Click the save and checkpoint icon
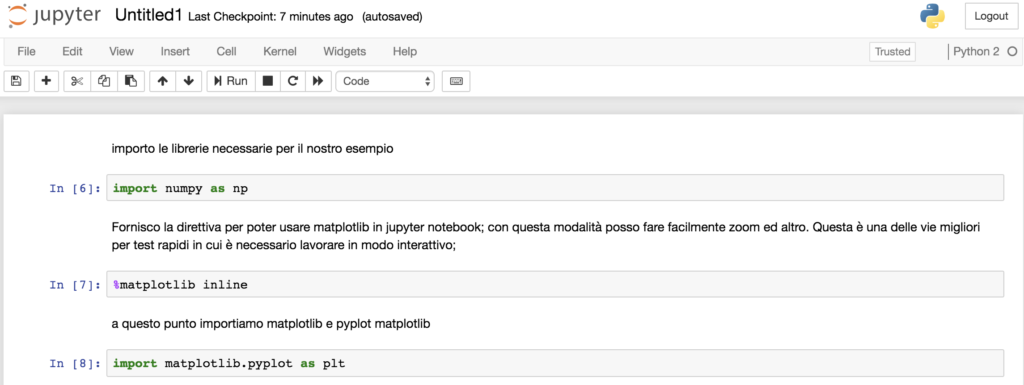This screenshot has height=385, width=1024. (16, 82)
